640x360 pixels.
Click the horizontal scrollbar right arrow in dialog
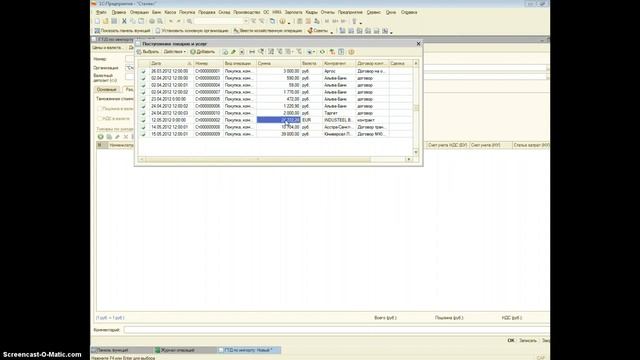(409, 159)
